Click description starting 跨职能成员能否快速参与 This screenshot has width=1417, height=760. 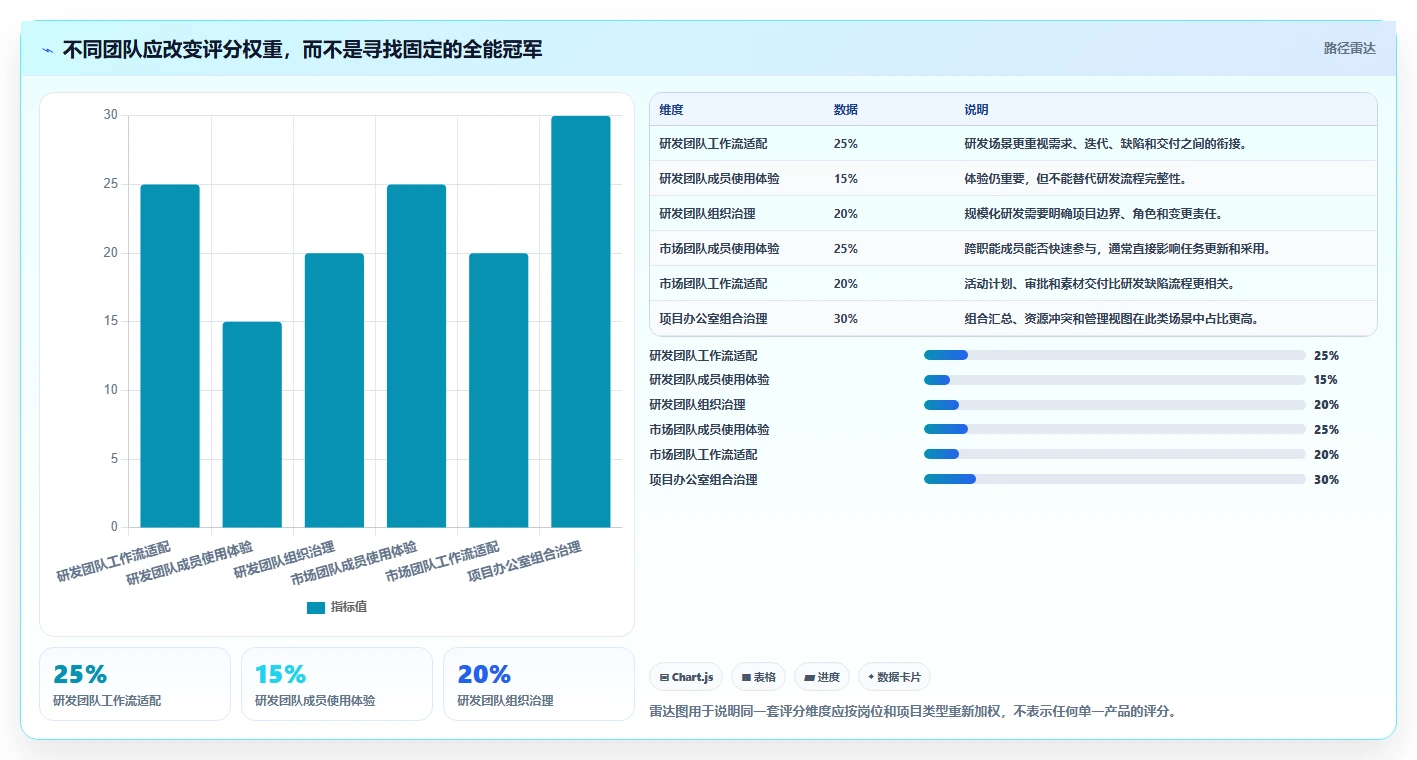coord(1117,249)
